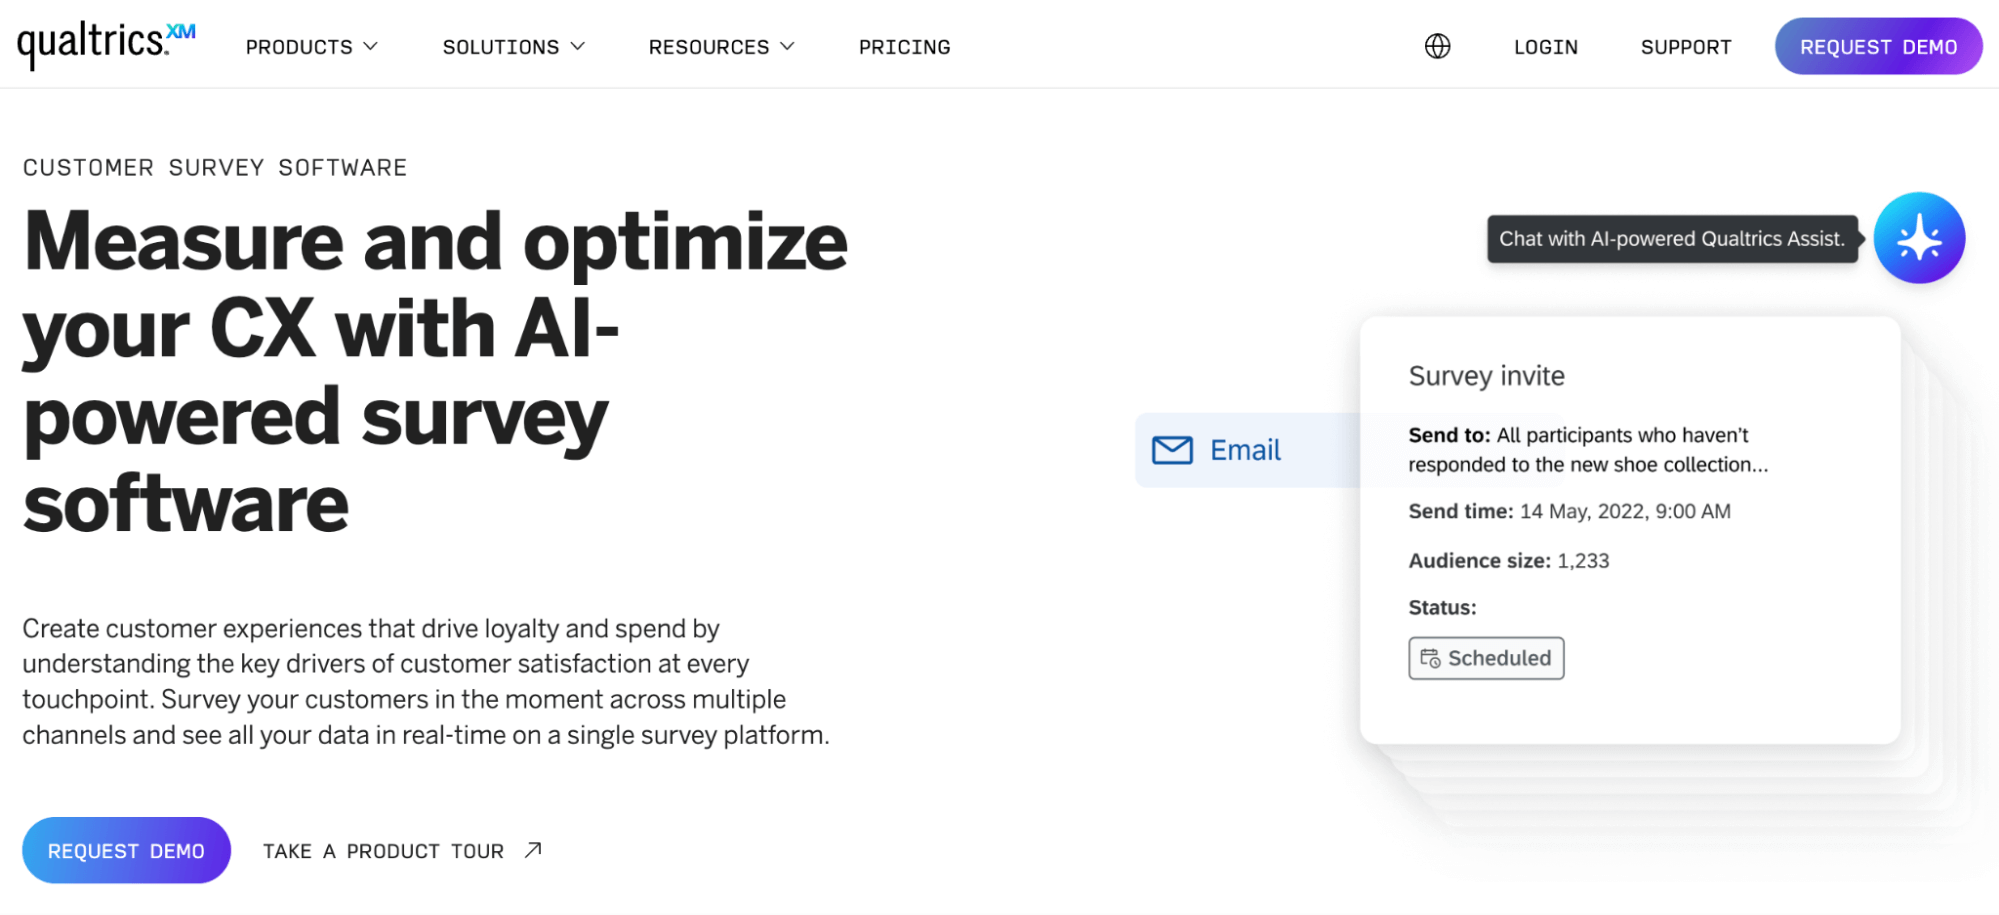Open the Pricing menu item
This screenshot has width=1999, height=915.
[904, 47]
